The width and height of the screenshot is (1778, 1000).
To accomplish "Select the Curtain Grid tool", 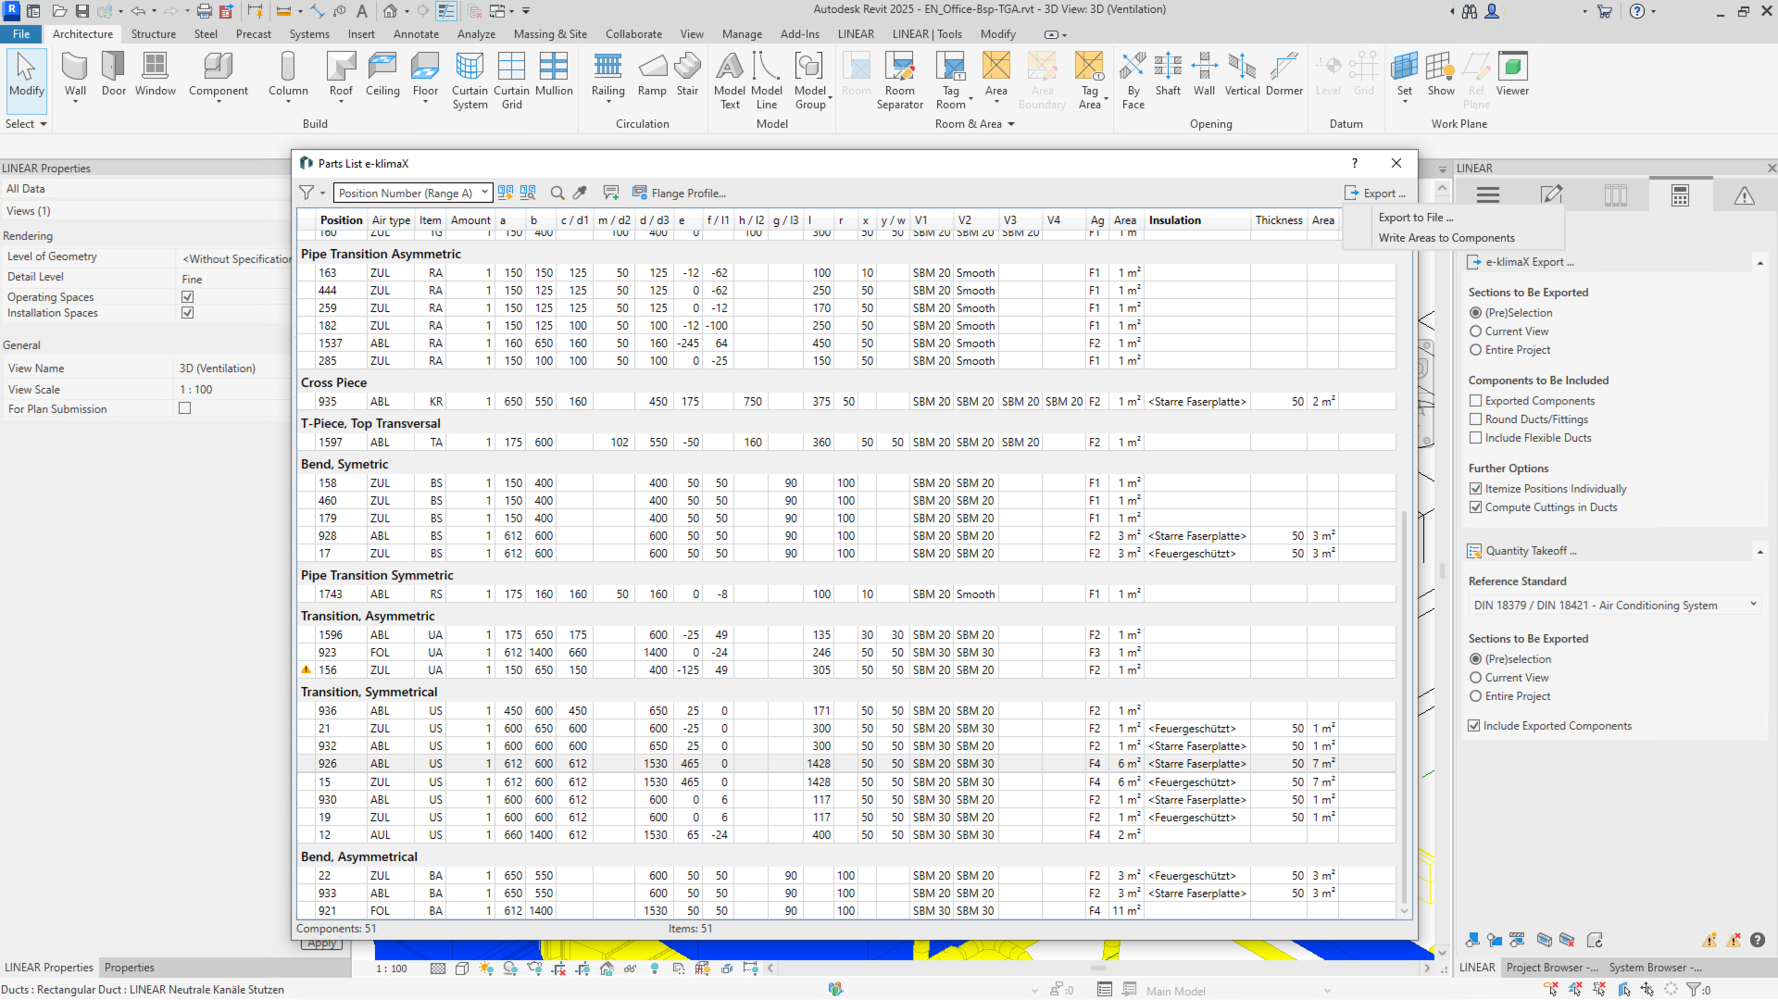I will (511, 80).
